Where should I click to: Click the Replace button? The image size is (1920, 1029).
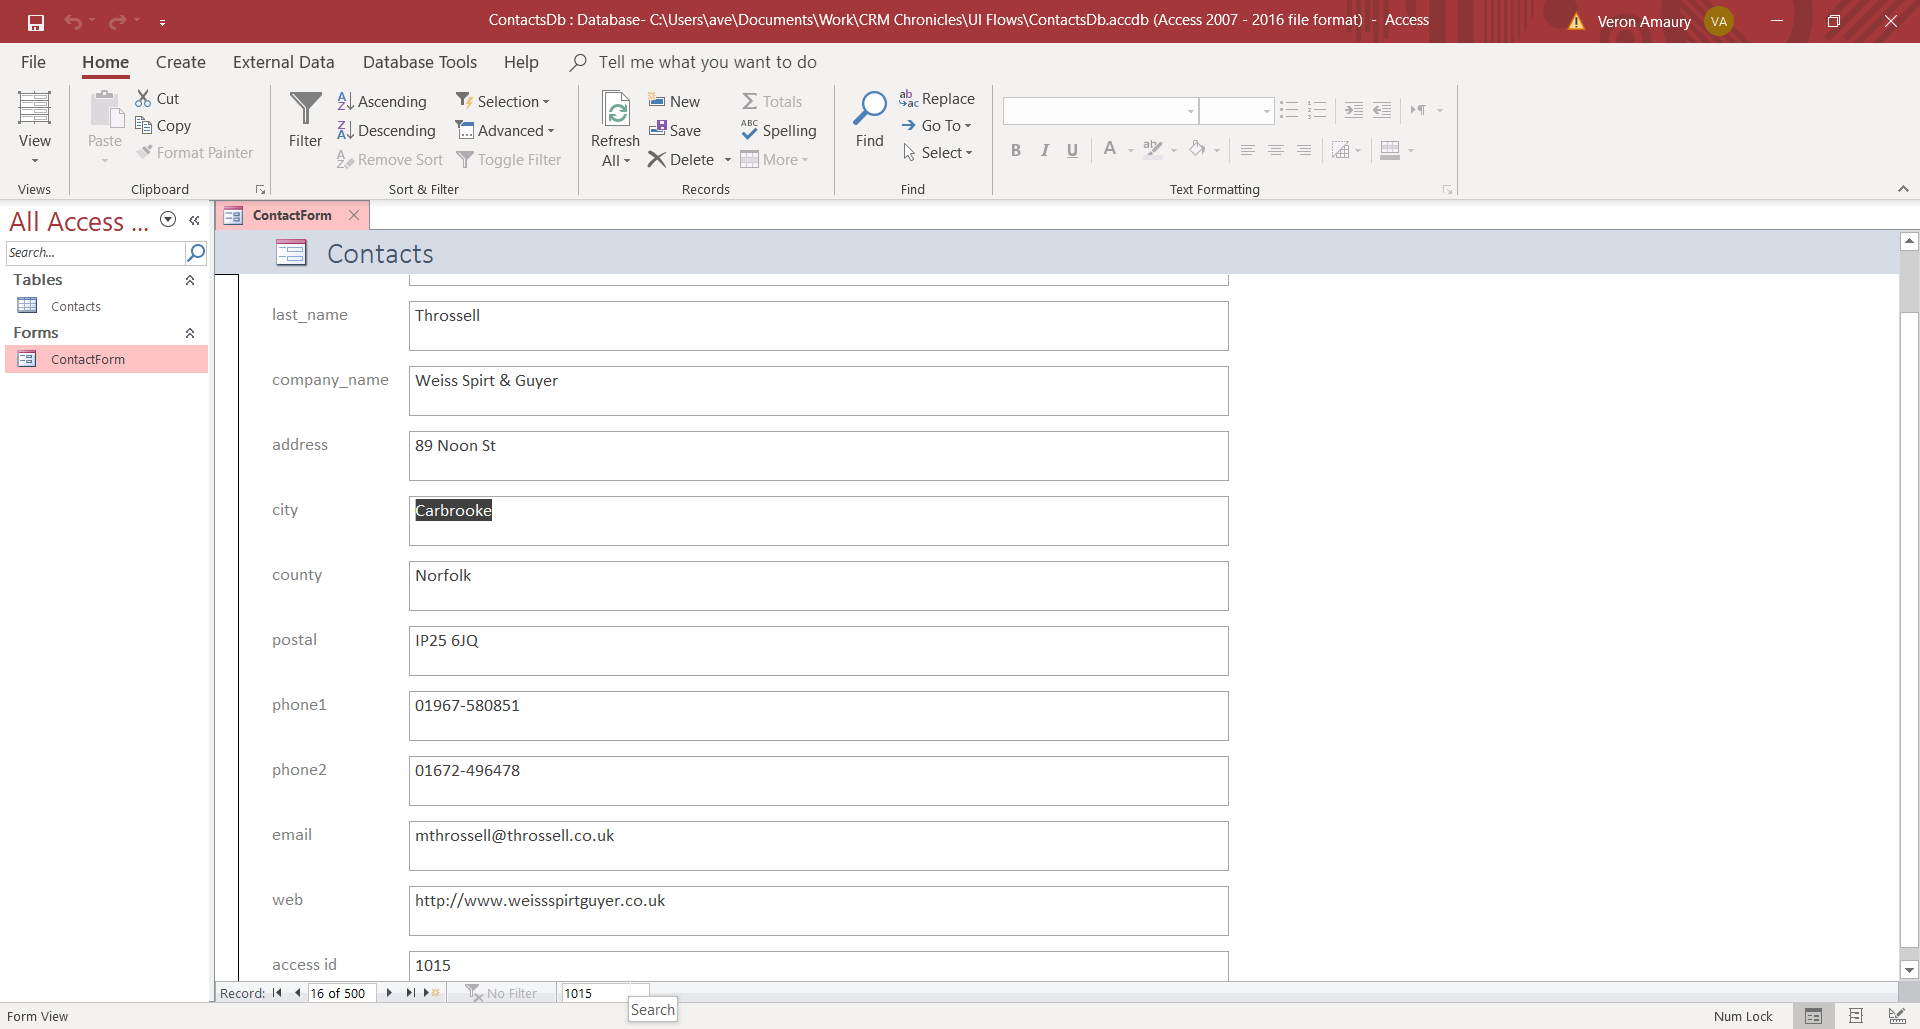(x=937, y=99)
